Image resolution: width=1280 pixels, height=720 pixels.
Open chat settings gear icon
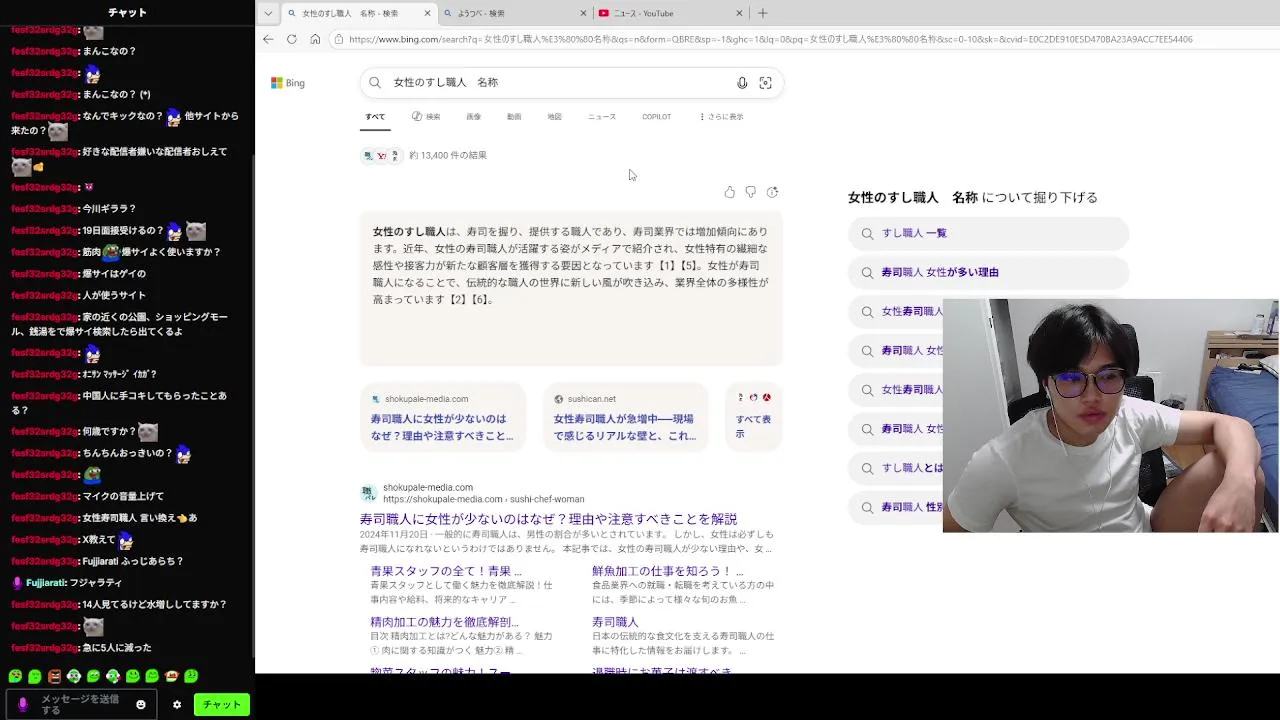point(177,704)
